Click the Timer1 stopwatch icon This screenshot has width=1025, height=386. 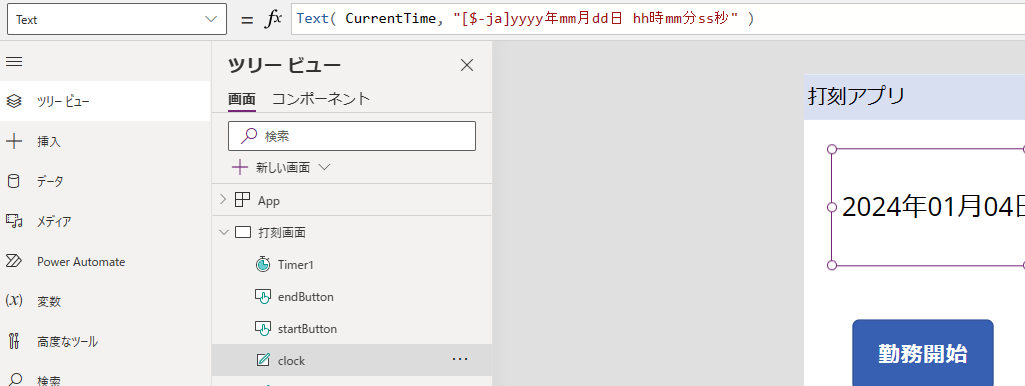pos(263,264)
